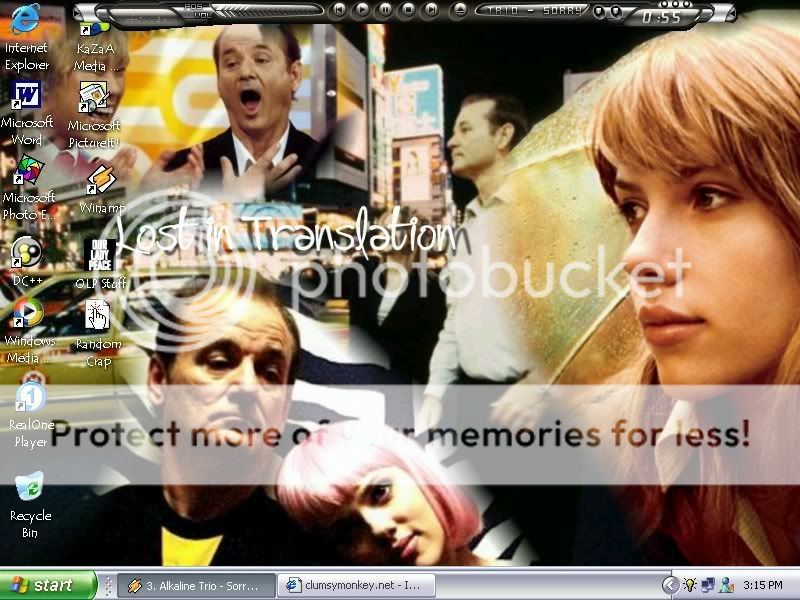
Task: Click the Winamp play button
Action: coord(362,9)
